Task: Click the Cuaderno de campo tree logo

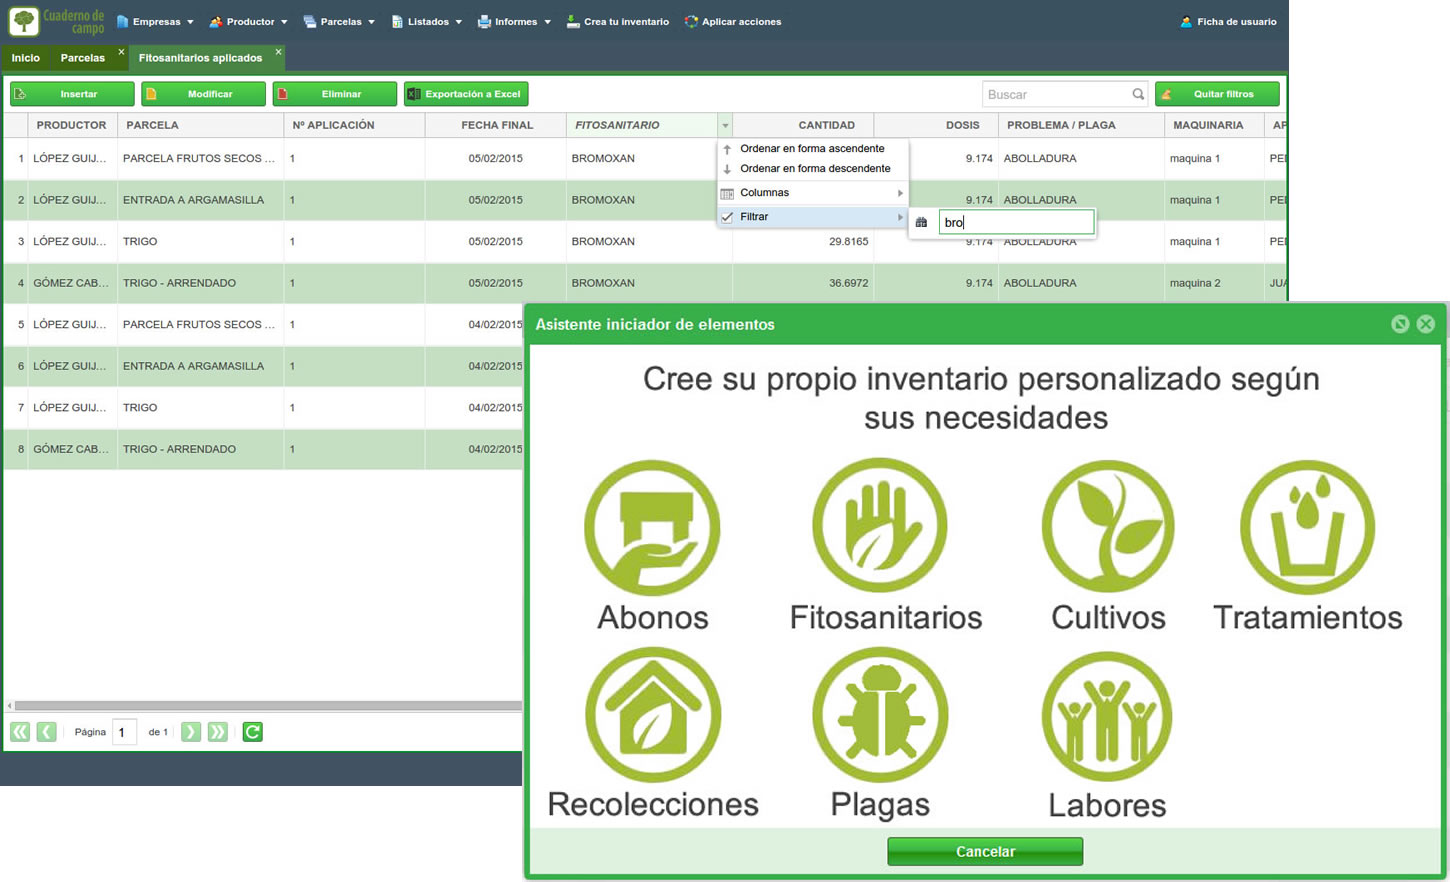Action: 23,21
